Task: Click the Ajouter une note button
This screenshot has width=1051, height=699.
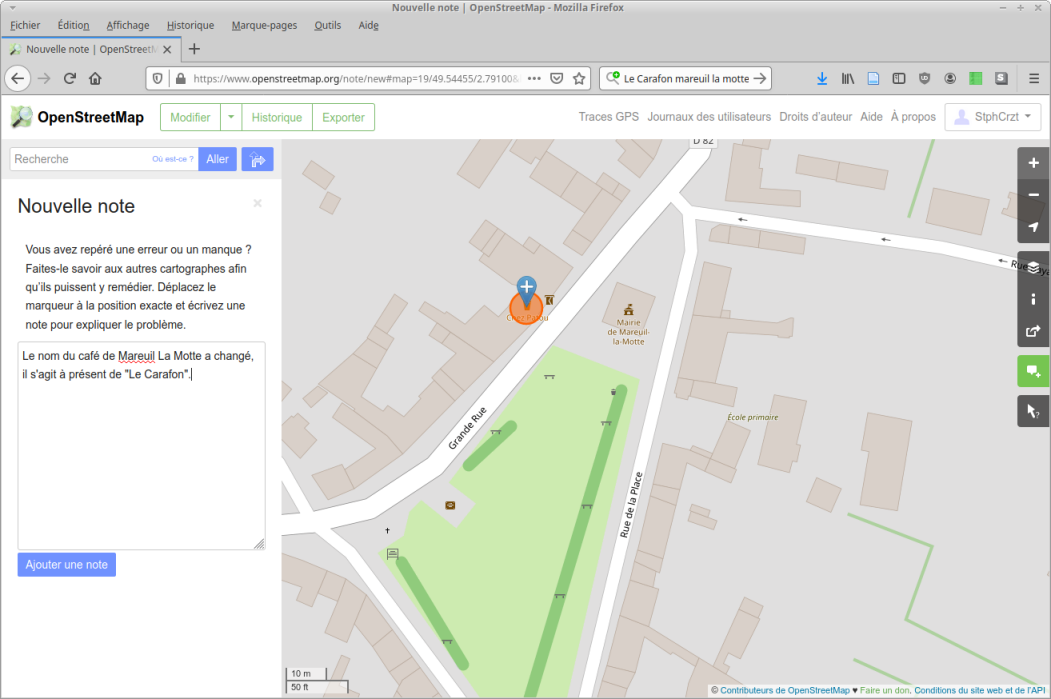Action: 67,564
